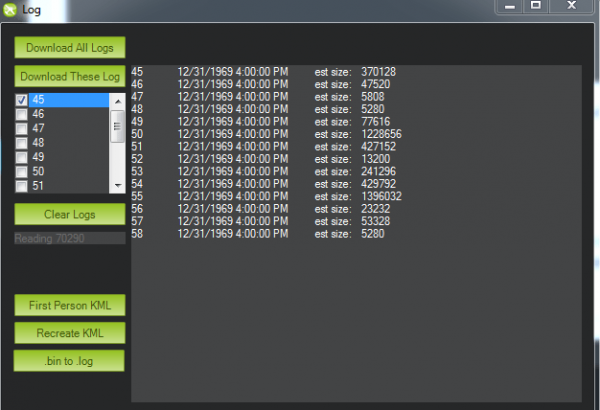Image resolution: width=600 pixels, height=410 pixels.
Task: Close the Log window
Action: tap(571, 6)
